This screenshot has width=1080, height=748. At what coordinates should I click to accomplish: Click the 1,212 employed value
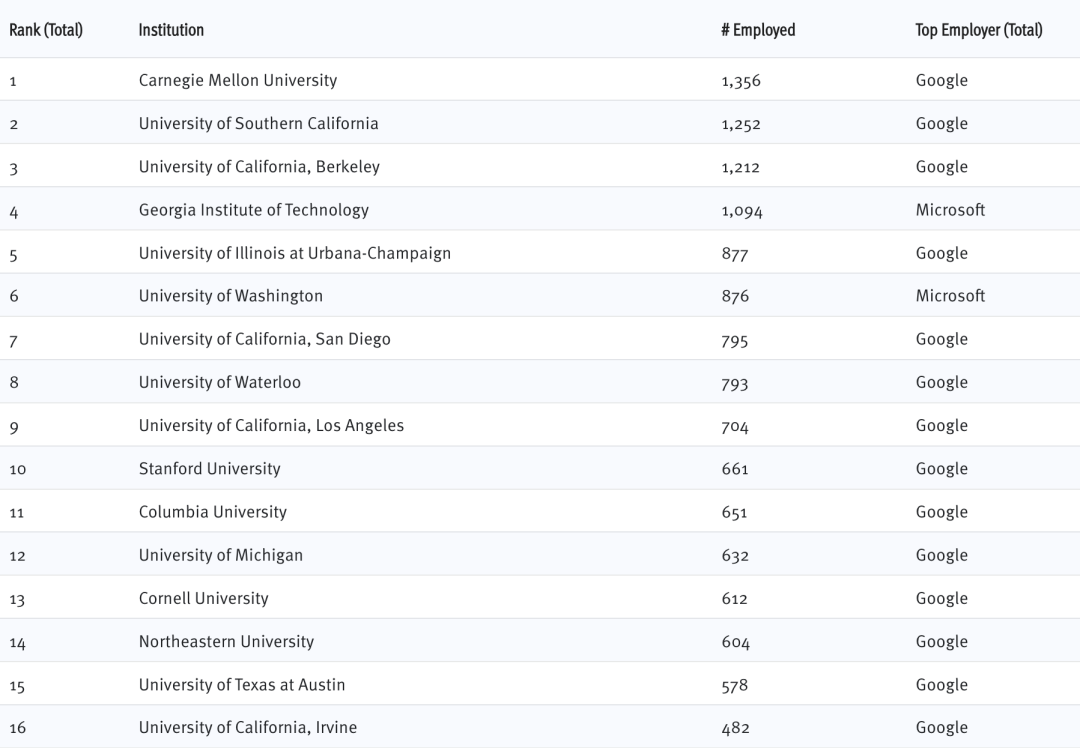tap(740, 167)
